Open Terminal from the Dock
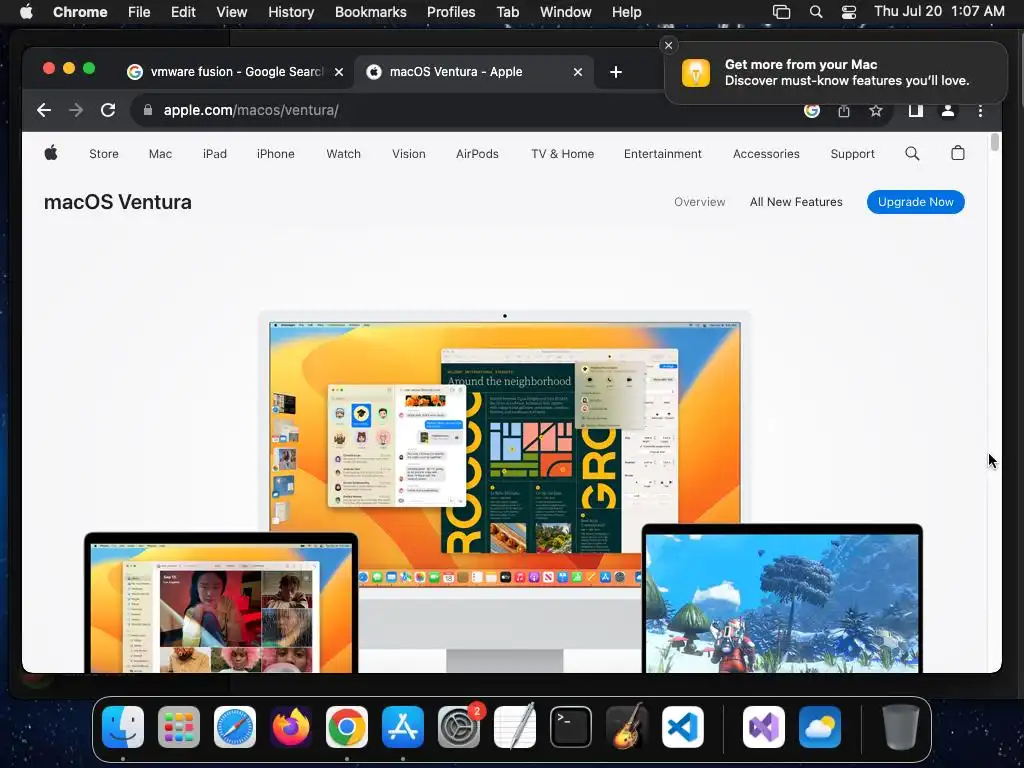This screenshot has width=1024, height=768. 571,727
